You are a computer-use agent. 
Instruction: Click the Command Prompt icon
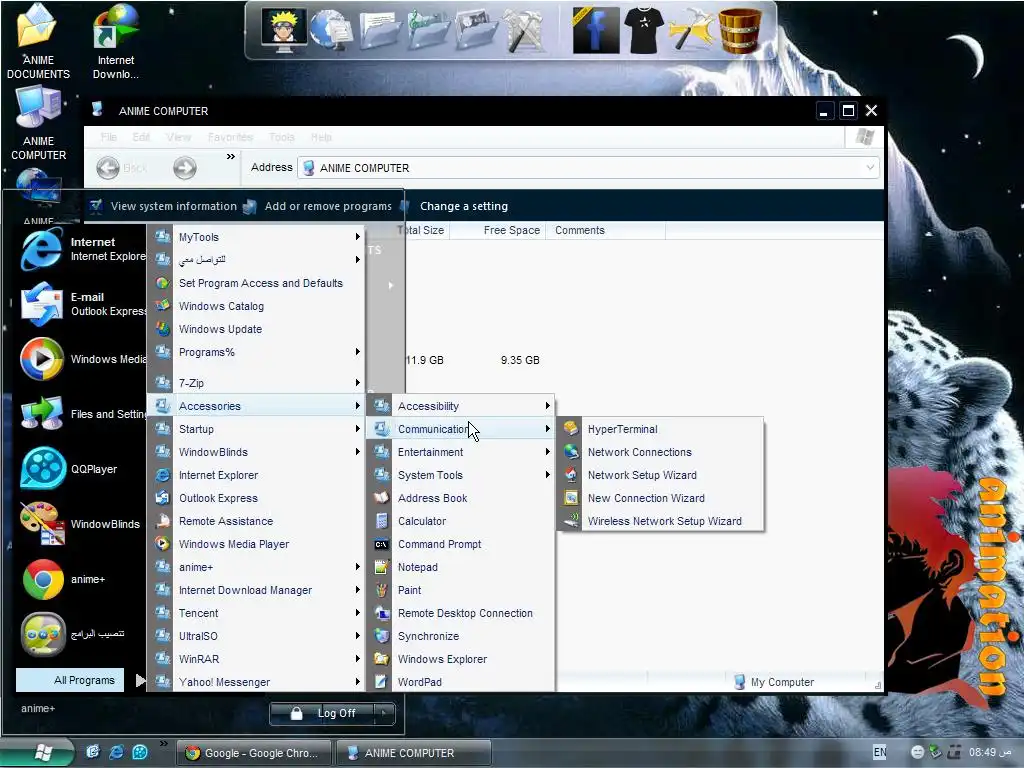[381, 544]
